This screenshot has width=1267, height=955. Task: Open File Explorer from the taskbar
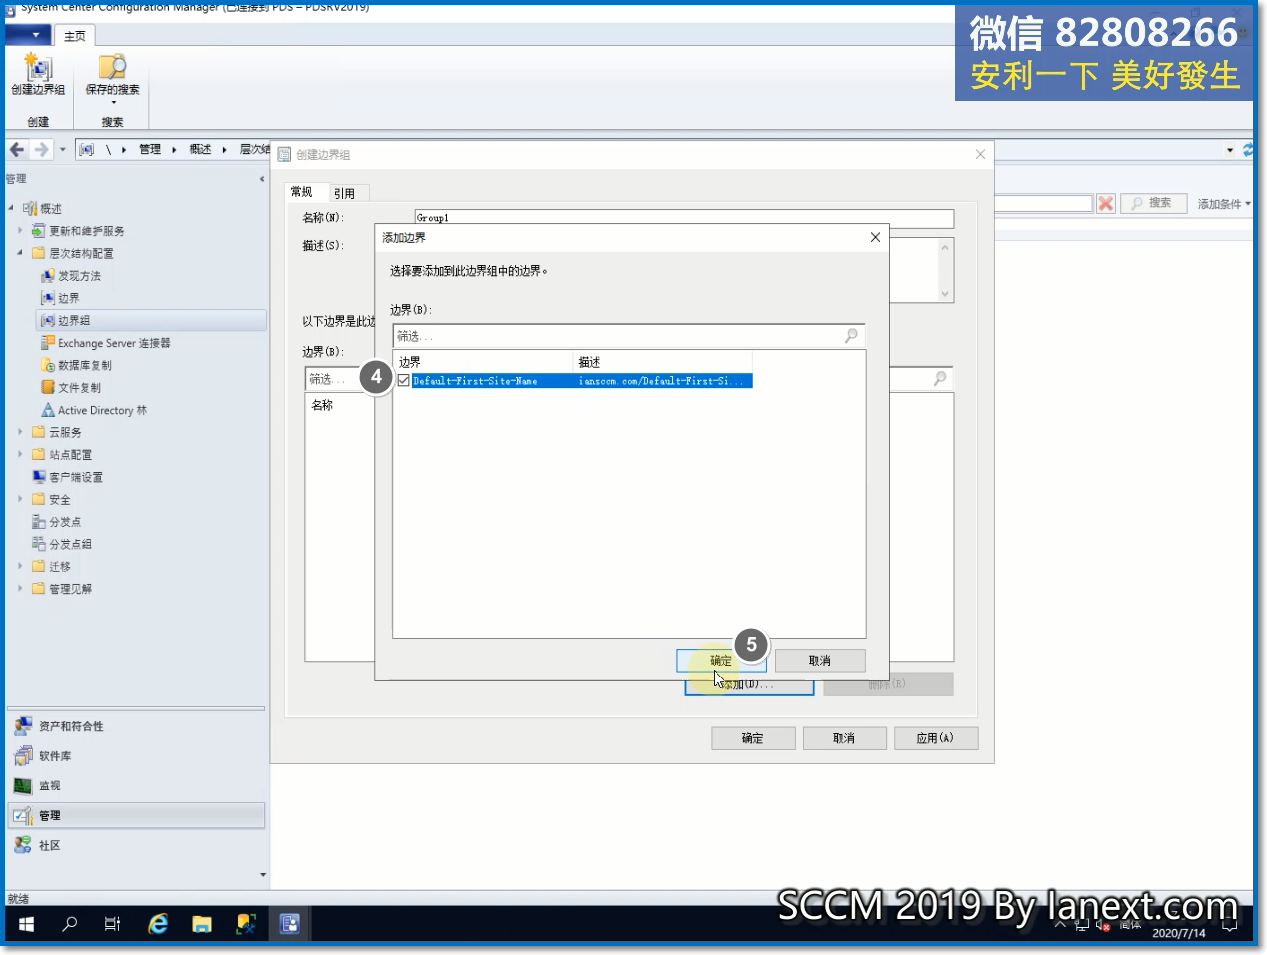(202, 924)
